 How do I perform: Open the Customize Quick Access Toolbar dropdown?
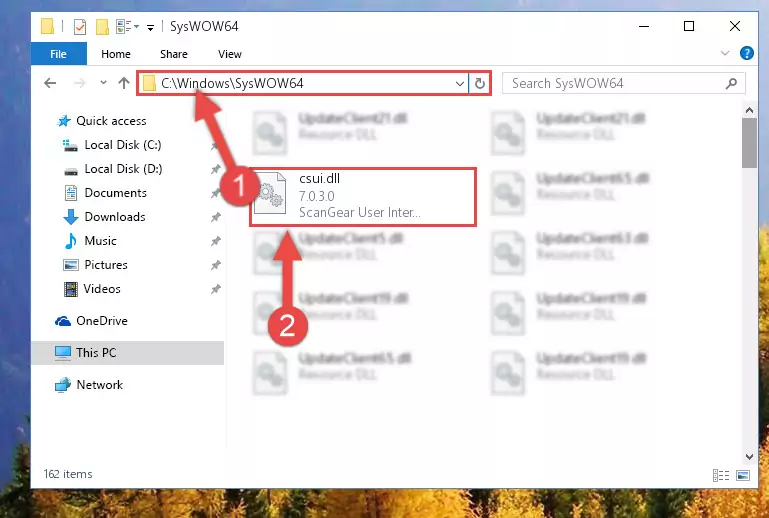coord(151,27)
